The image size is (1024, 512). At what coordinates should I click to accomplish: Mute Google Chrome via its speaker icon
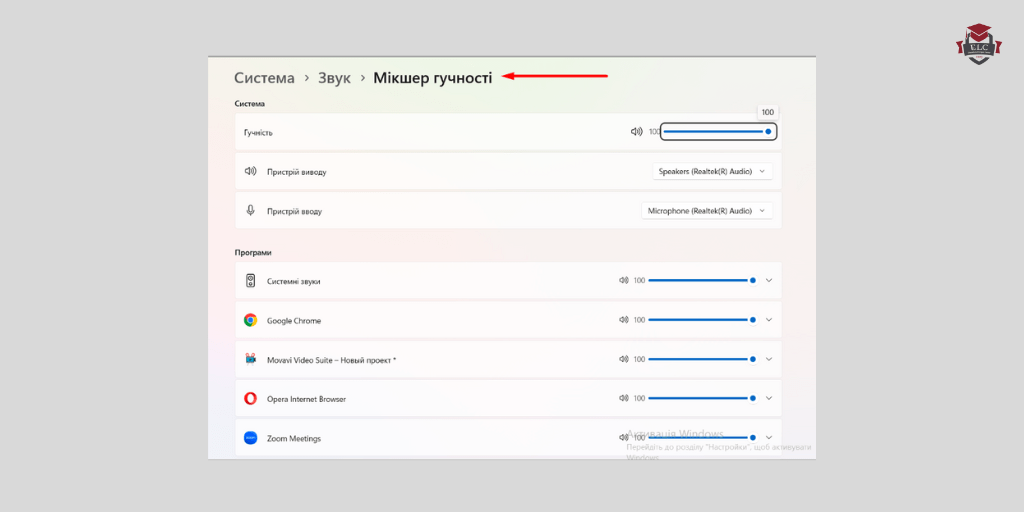coord(624,319)
